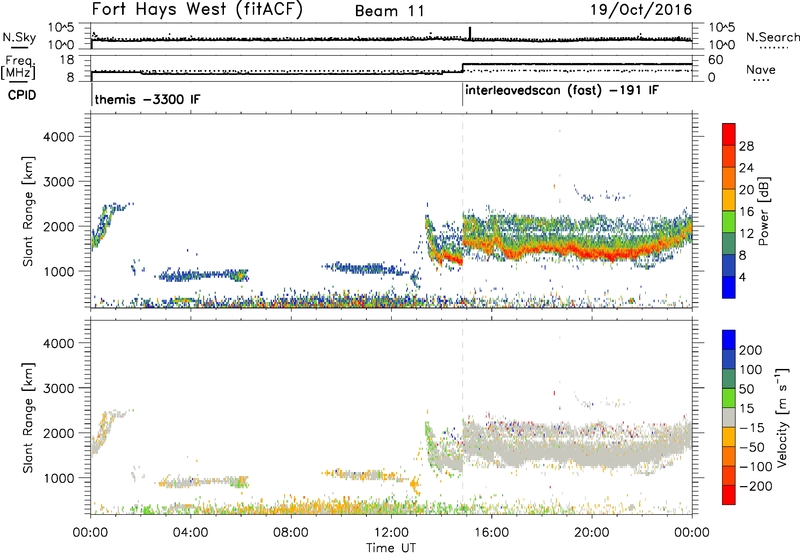Viewport: 800px width, 554px height.
Task: Select the 'Freq. [MHz]' axis label
Action: click(x=18, y=68)
